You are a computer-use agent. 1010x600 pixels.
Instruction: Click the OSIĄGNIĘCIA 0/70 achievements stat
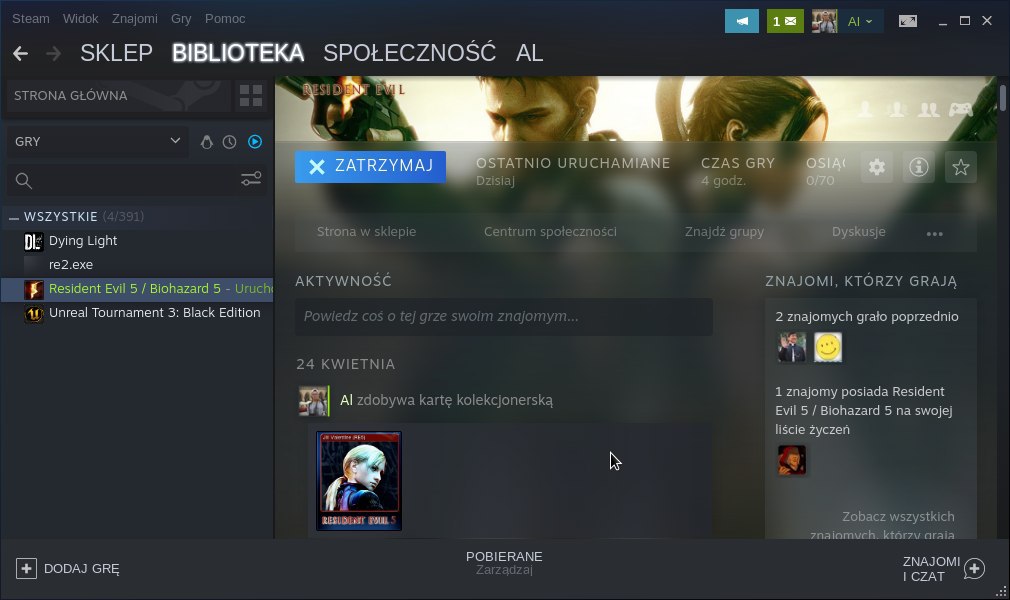(825, 171)
